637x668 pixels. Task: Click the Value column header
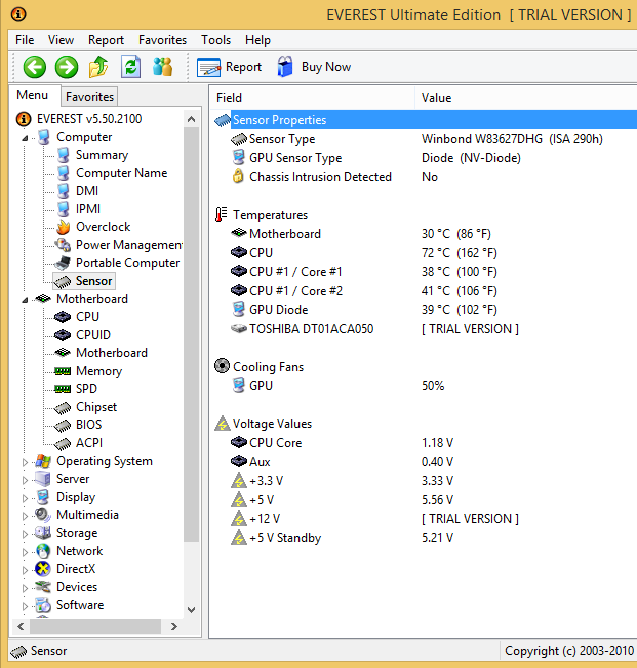pos(437,98)
